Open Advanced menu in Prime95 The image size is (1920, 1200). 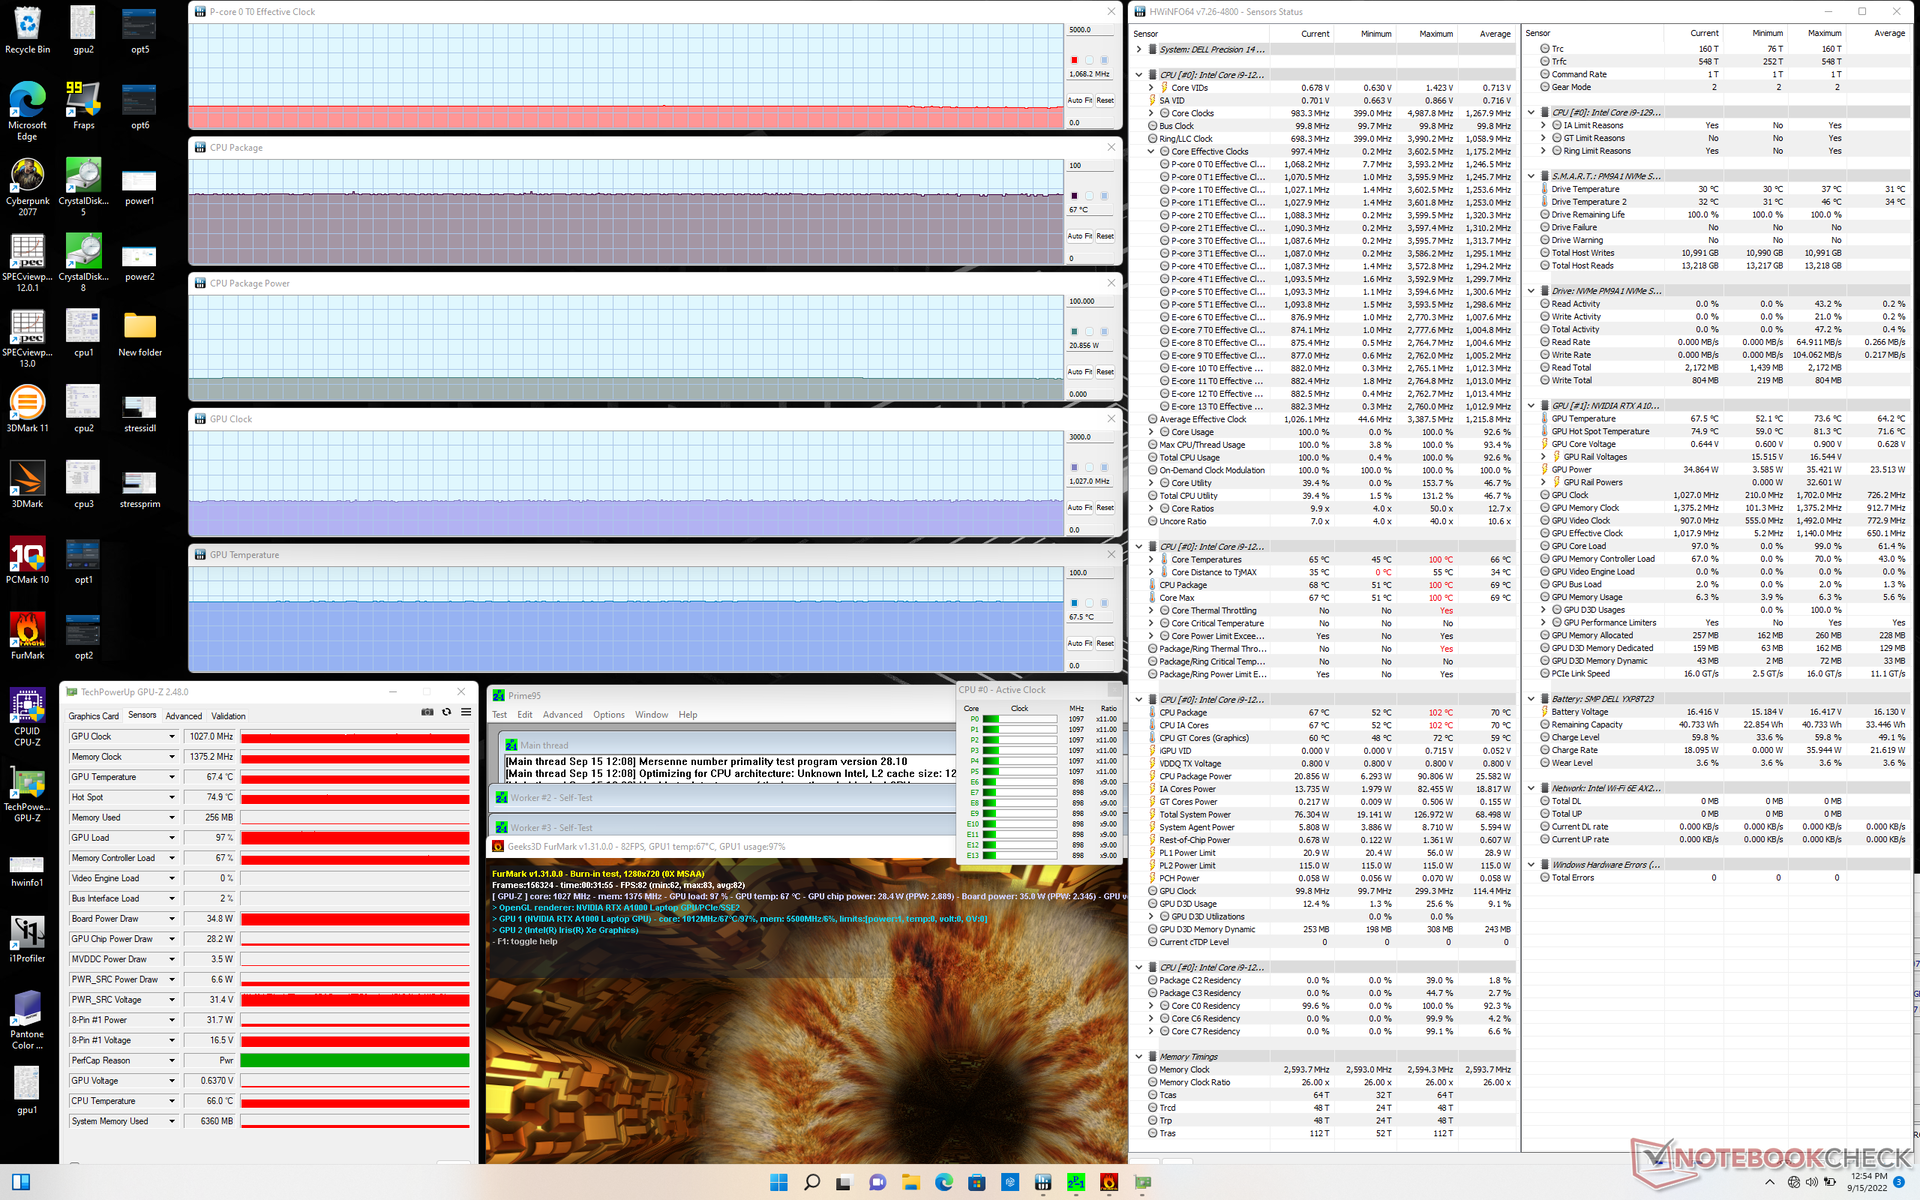point(562,715)
